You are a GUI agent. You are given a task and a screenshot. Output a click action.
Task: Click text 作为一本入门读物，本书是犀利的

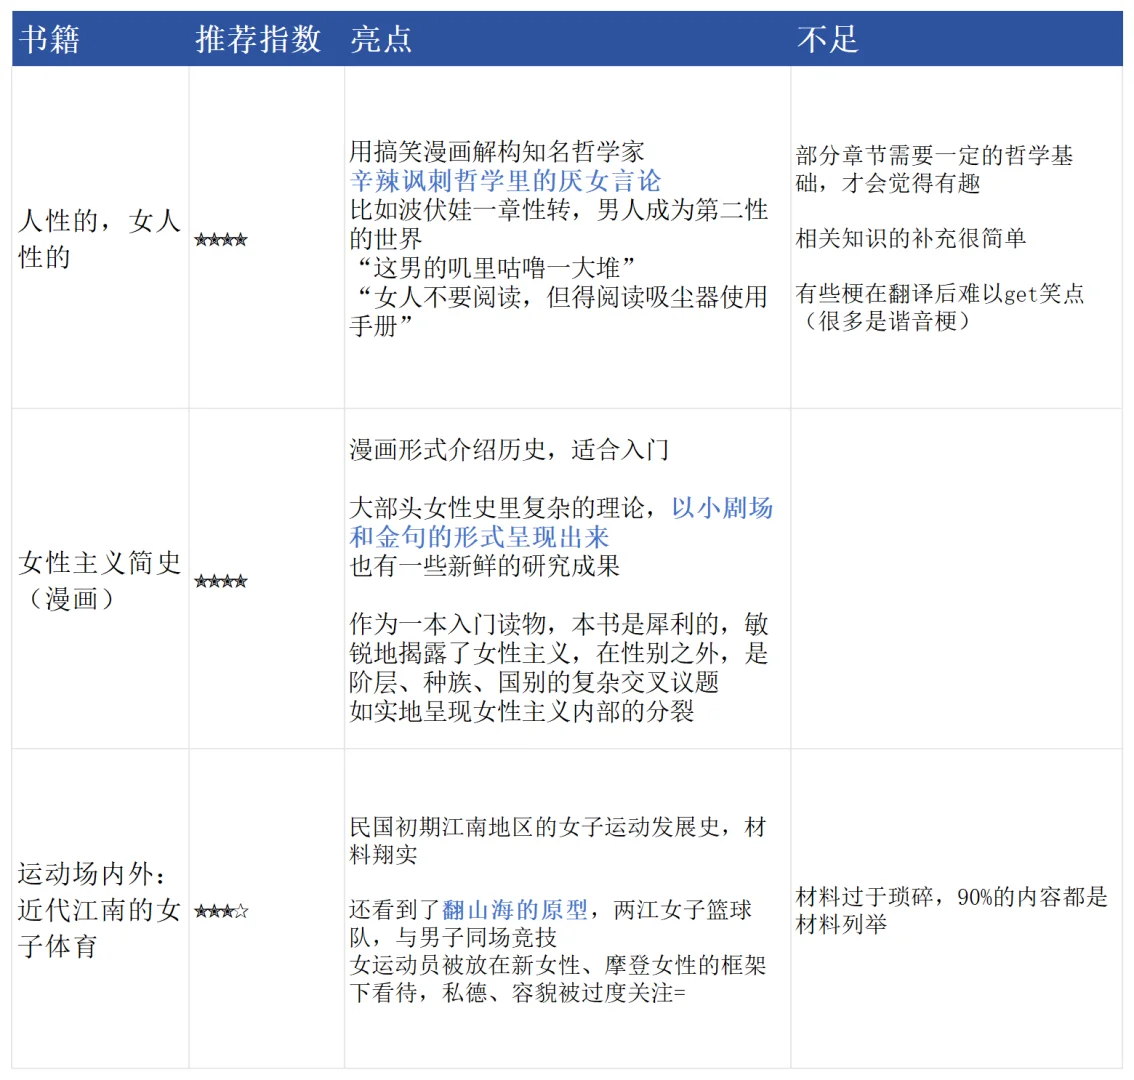pos(535,624)
